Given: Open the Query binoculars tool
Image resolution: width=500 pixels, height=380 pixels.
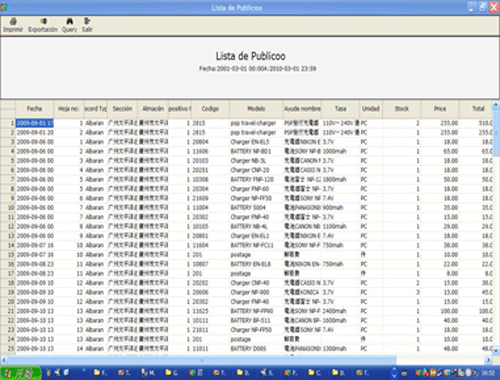Looking at the screenshot, I should [x=69, y=22].
